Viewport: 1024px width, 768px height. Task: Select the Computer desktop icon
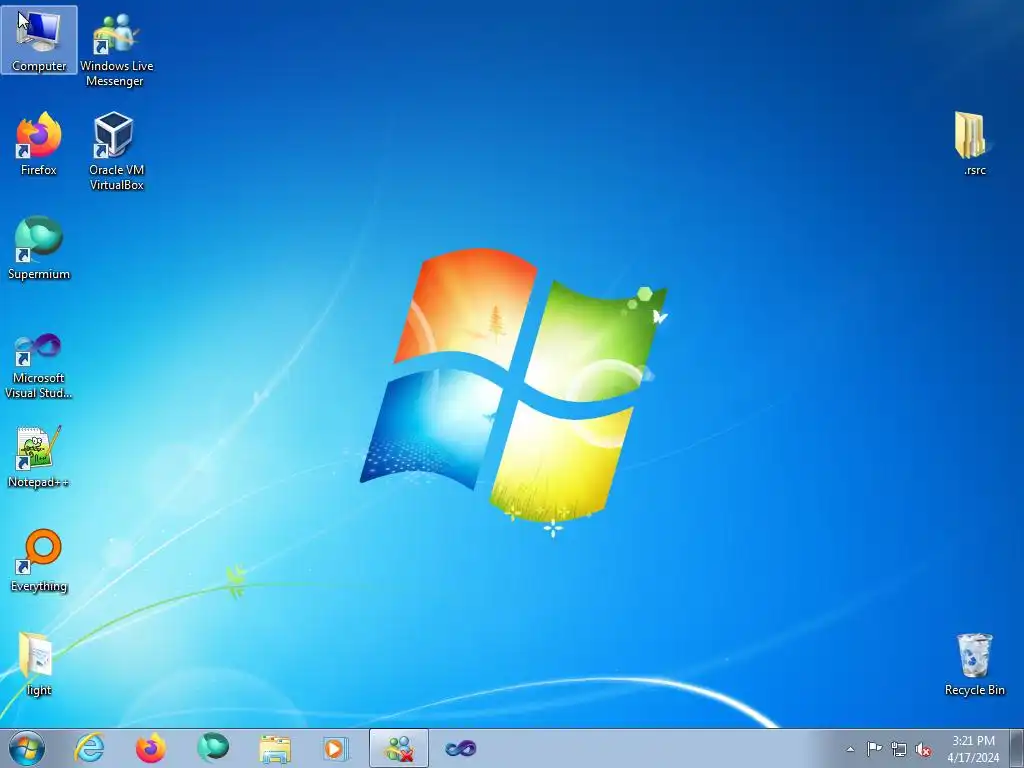[x=39, y=40]
